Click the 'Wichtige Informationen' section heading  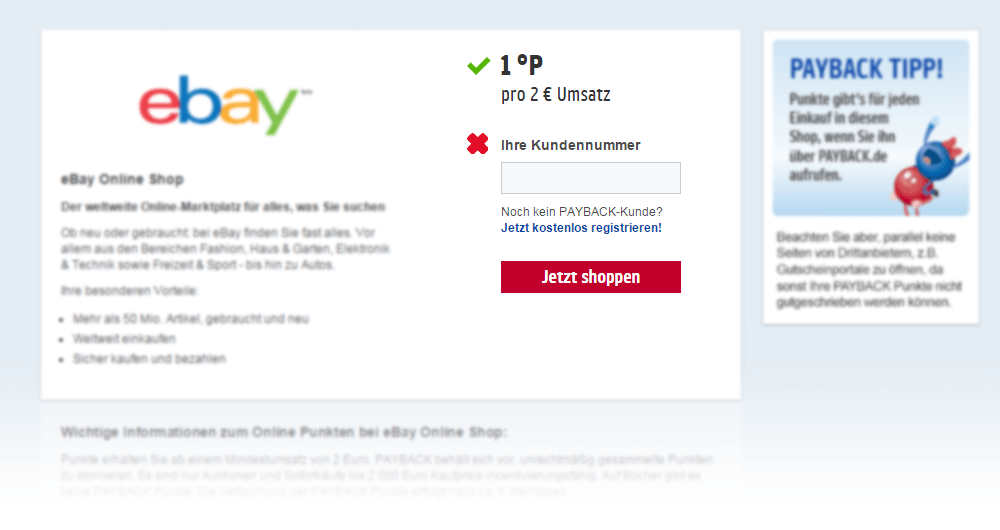coord(284,432)
